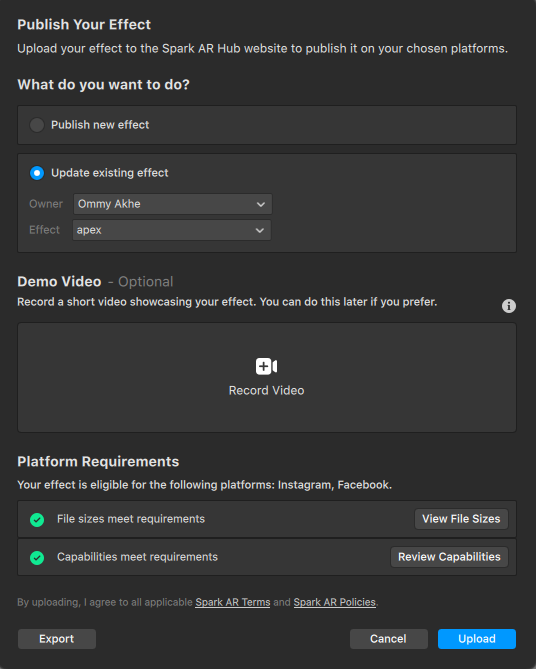Click the View File Sizes button
The image size is (536, 669).
pos(461,519)
